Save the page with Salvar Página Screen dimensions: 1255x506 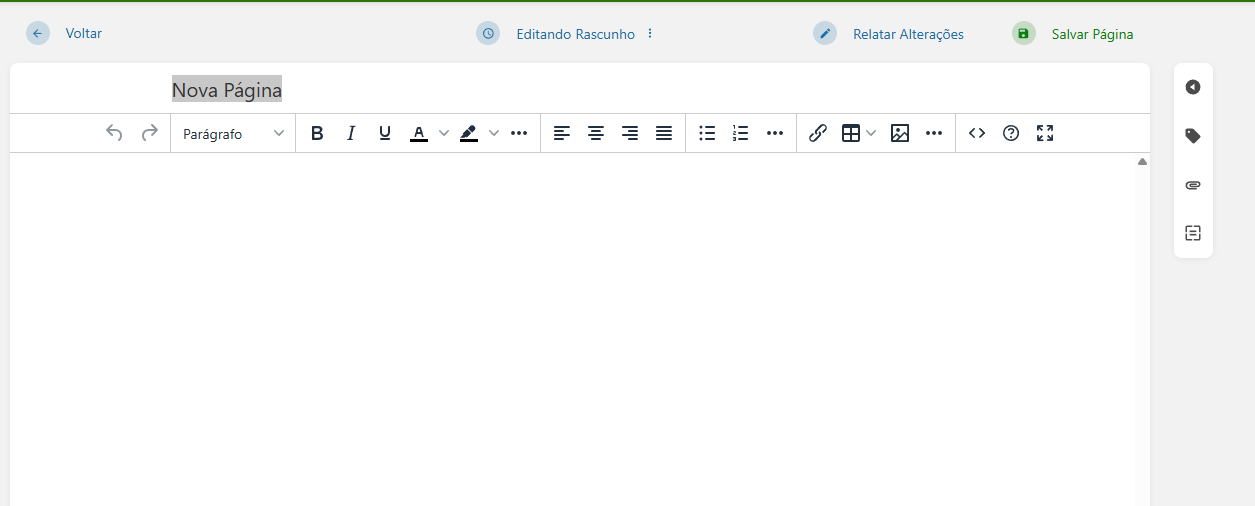click(x=1092, y=34)
